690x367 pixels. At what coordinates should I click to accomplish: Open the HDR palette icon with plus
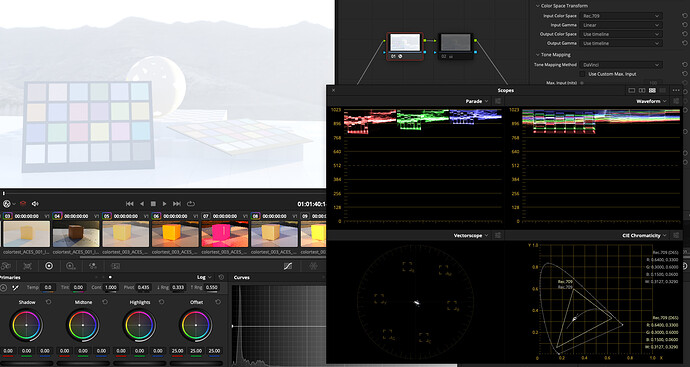[71, 266]
